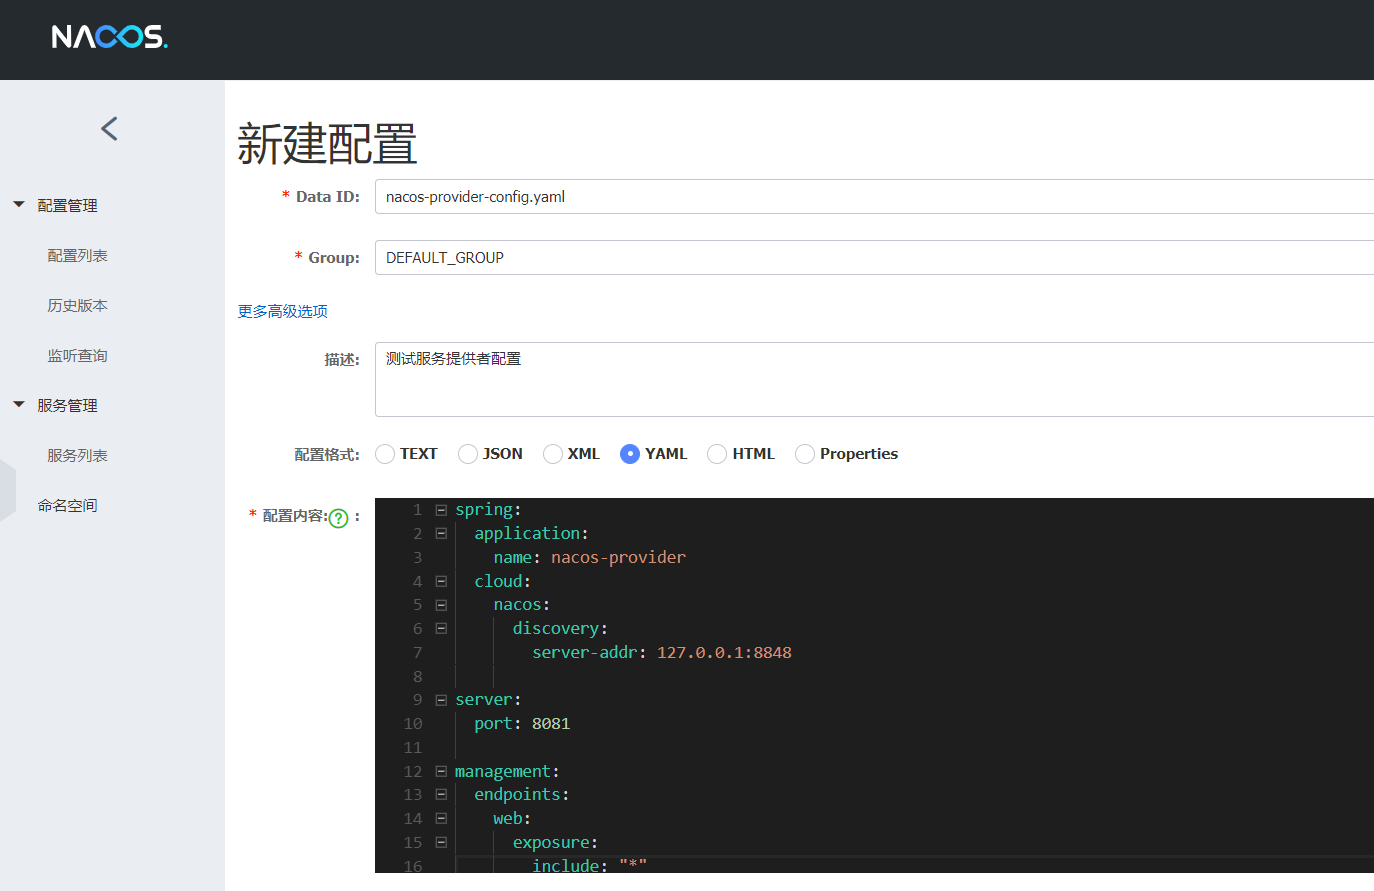1374x891 pixels.
Task: Click the 新建配置 page heading
Action: pos(327,144)
